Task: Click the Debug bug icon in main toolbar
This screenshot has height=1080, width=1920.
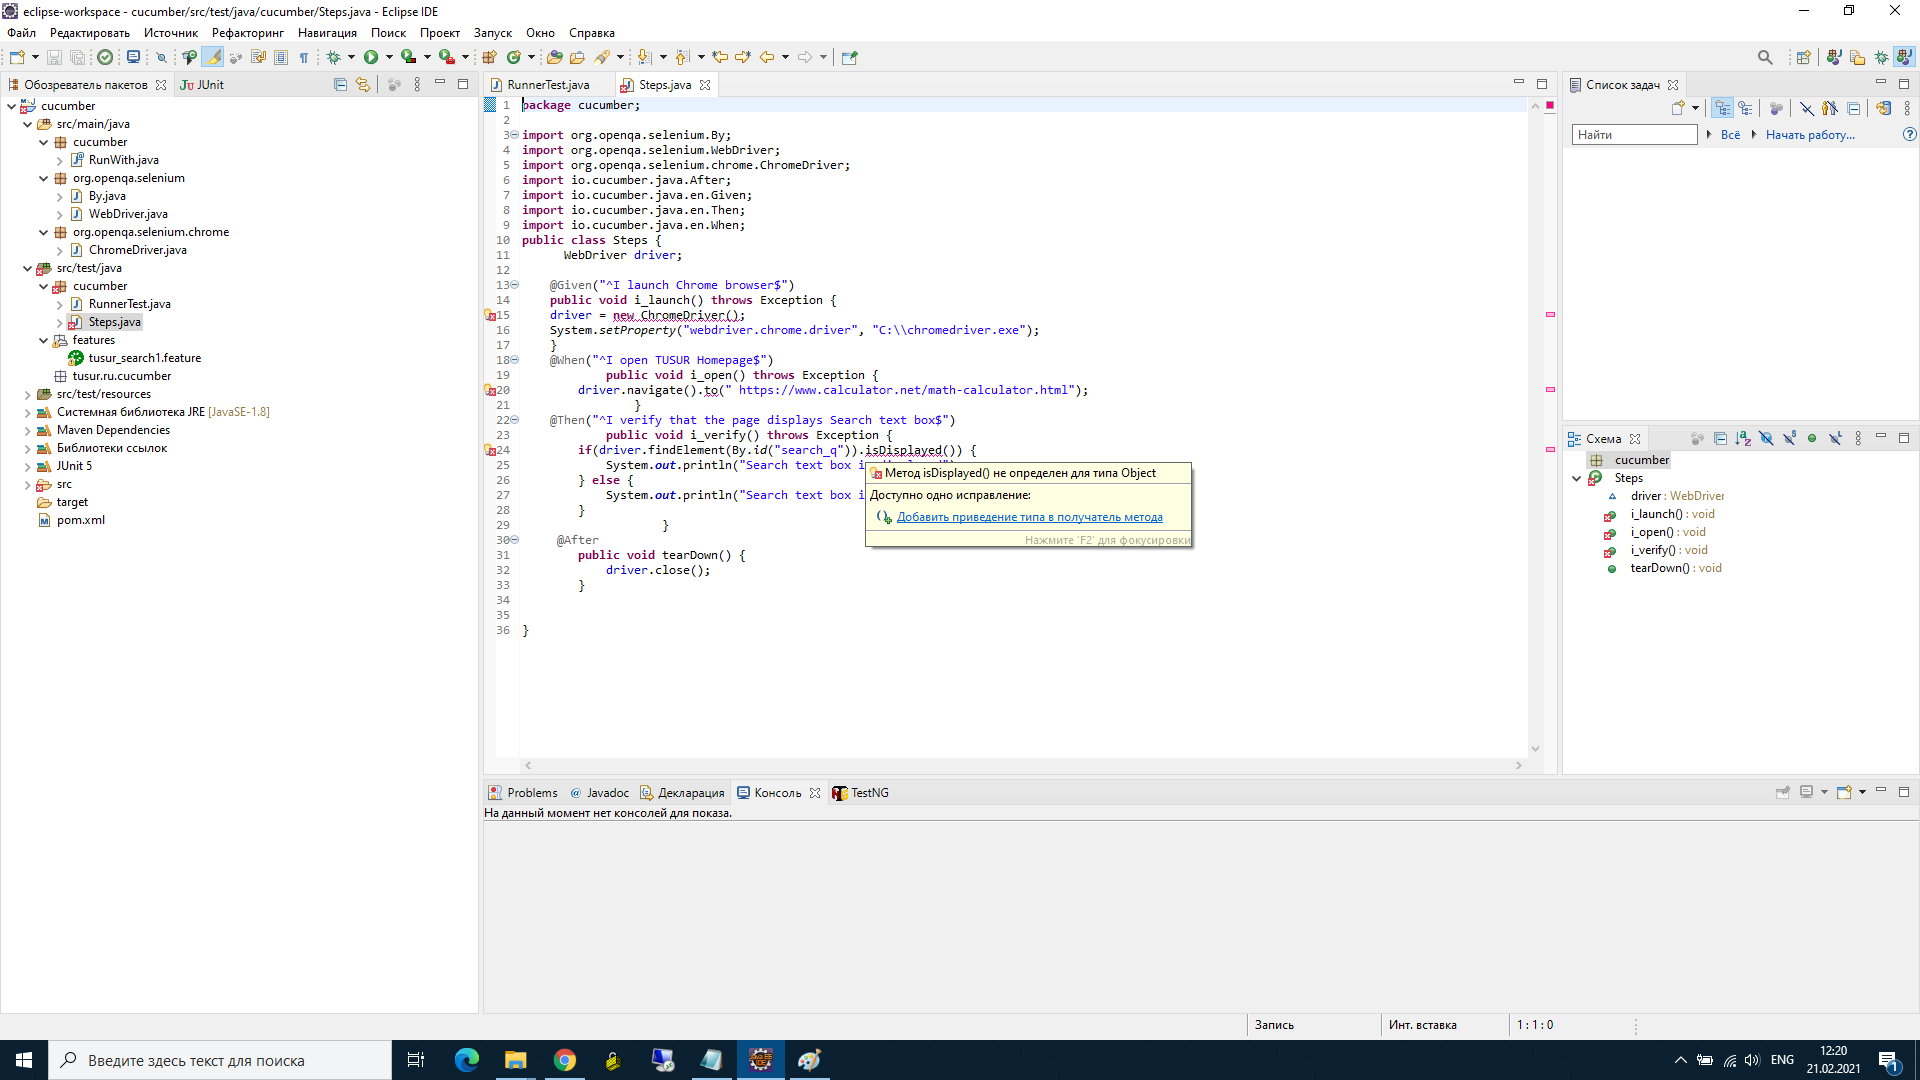Action: (334, 57)
